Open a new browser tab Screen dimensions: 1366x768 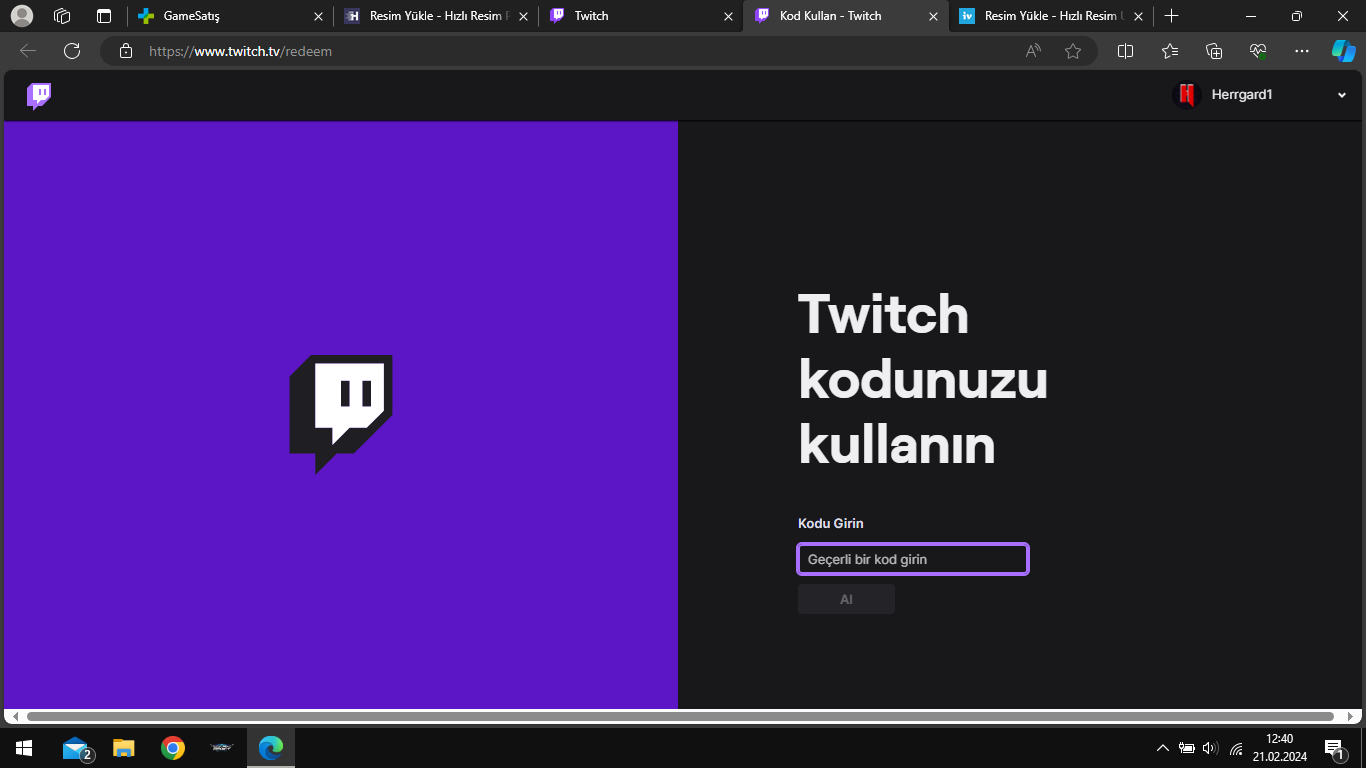point(1172,16)
